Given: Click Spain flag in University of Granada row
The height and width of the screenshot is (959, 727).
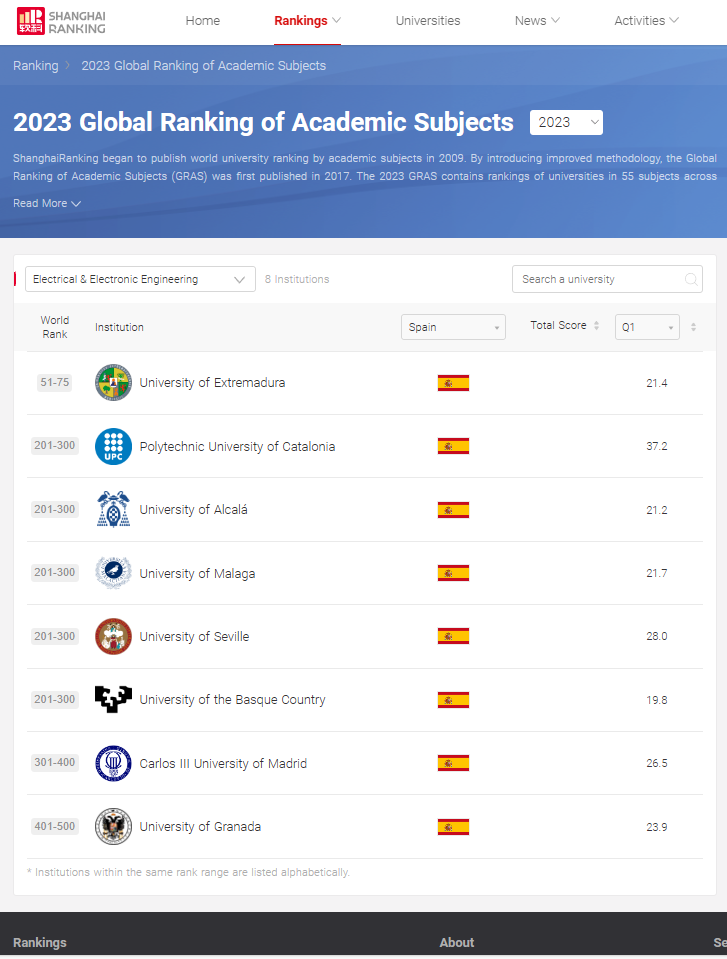Looking at the screenshot, I should point(453,827).
